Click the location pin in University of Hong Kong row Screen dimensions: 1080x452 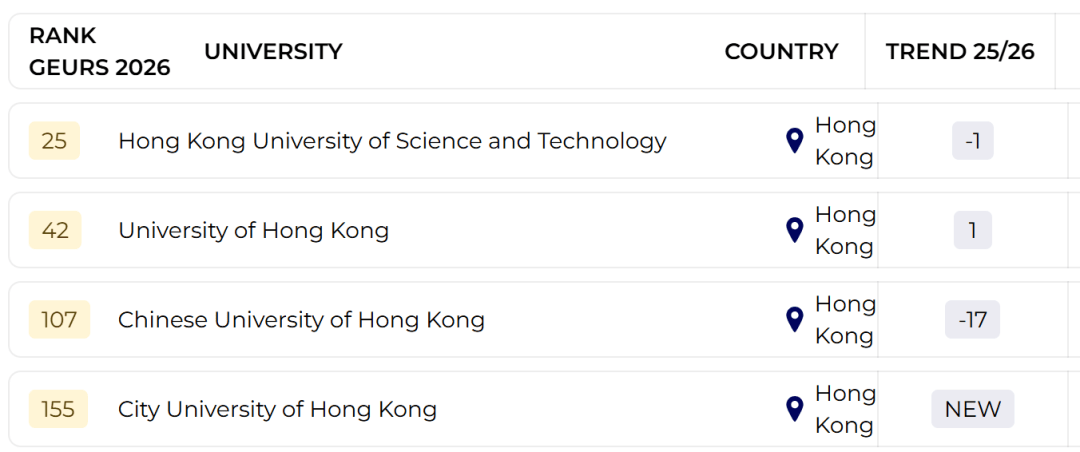795,230
